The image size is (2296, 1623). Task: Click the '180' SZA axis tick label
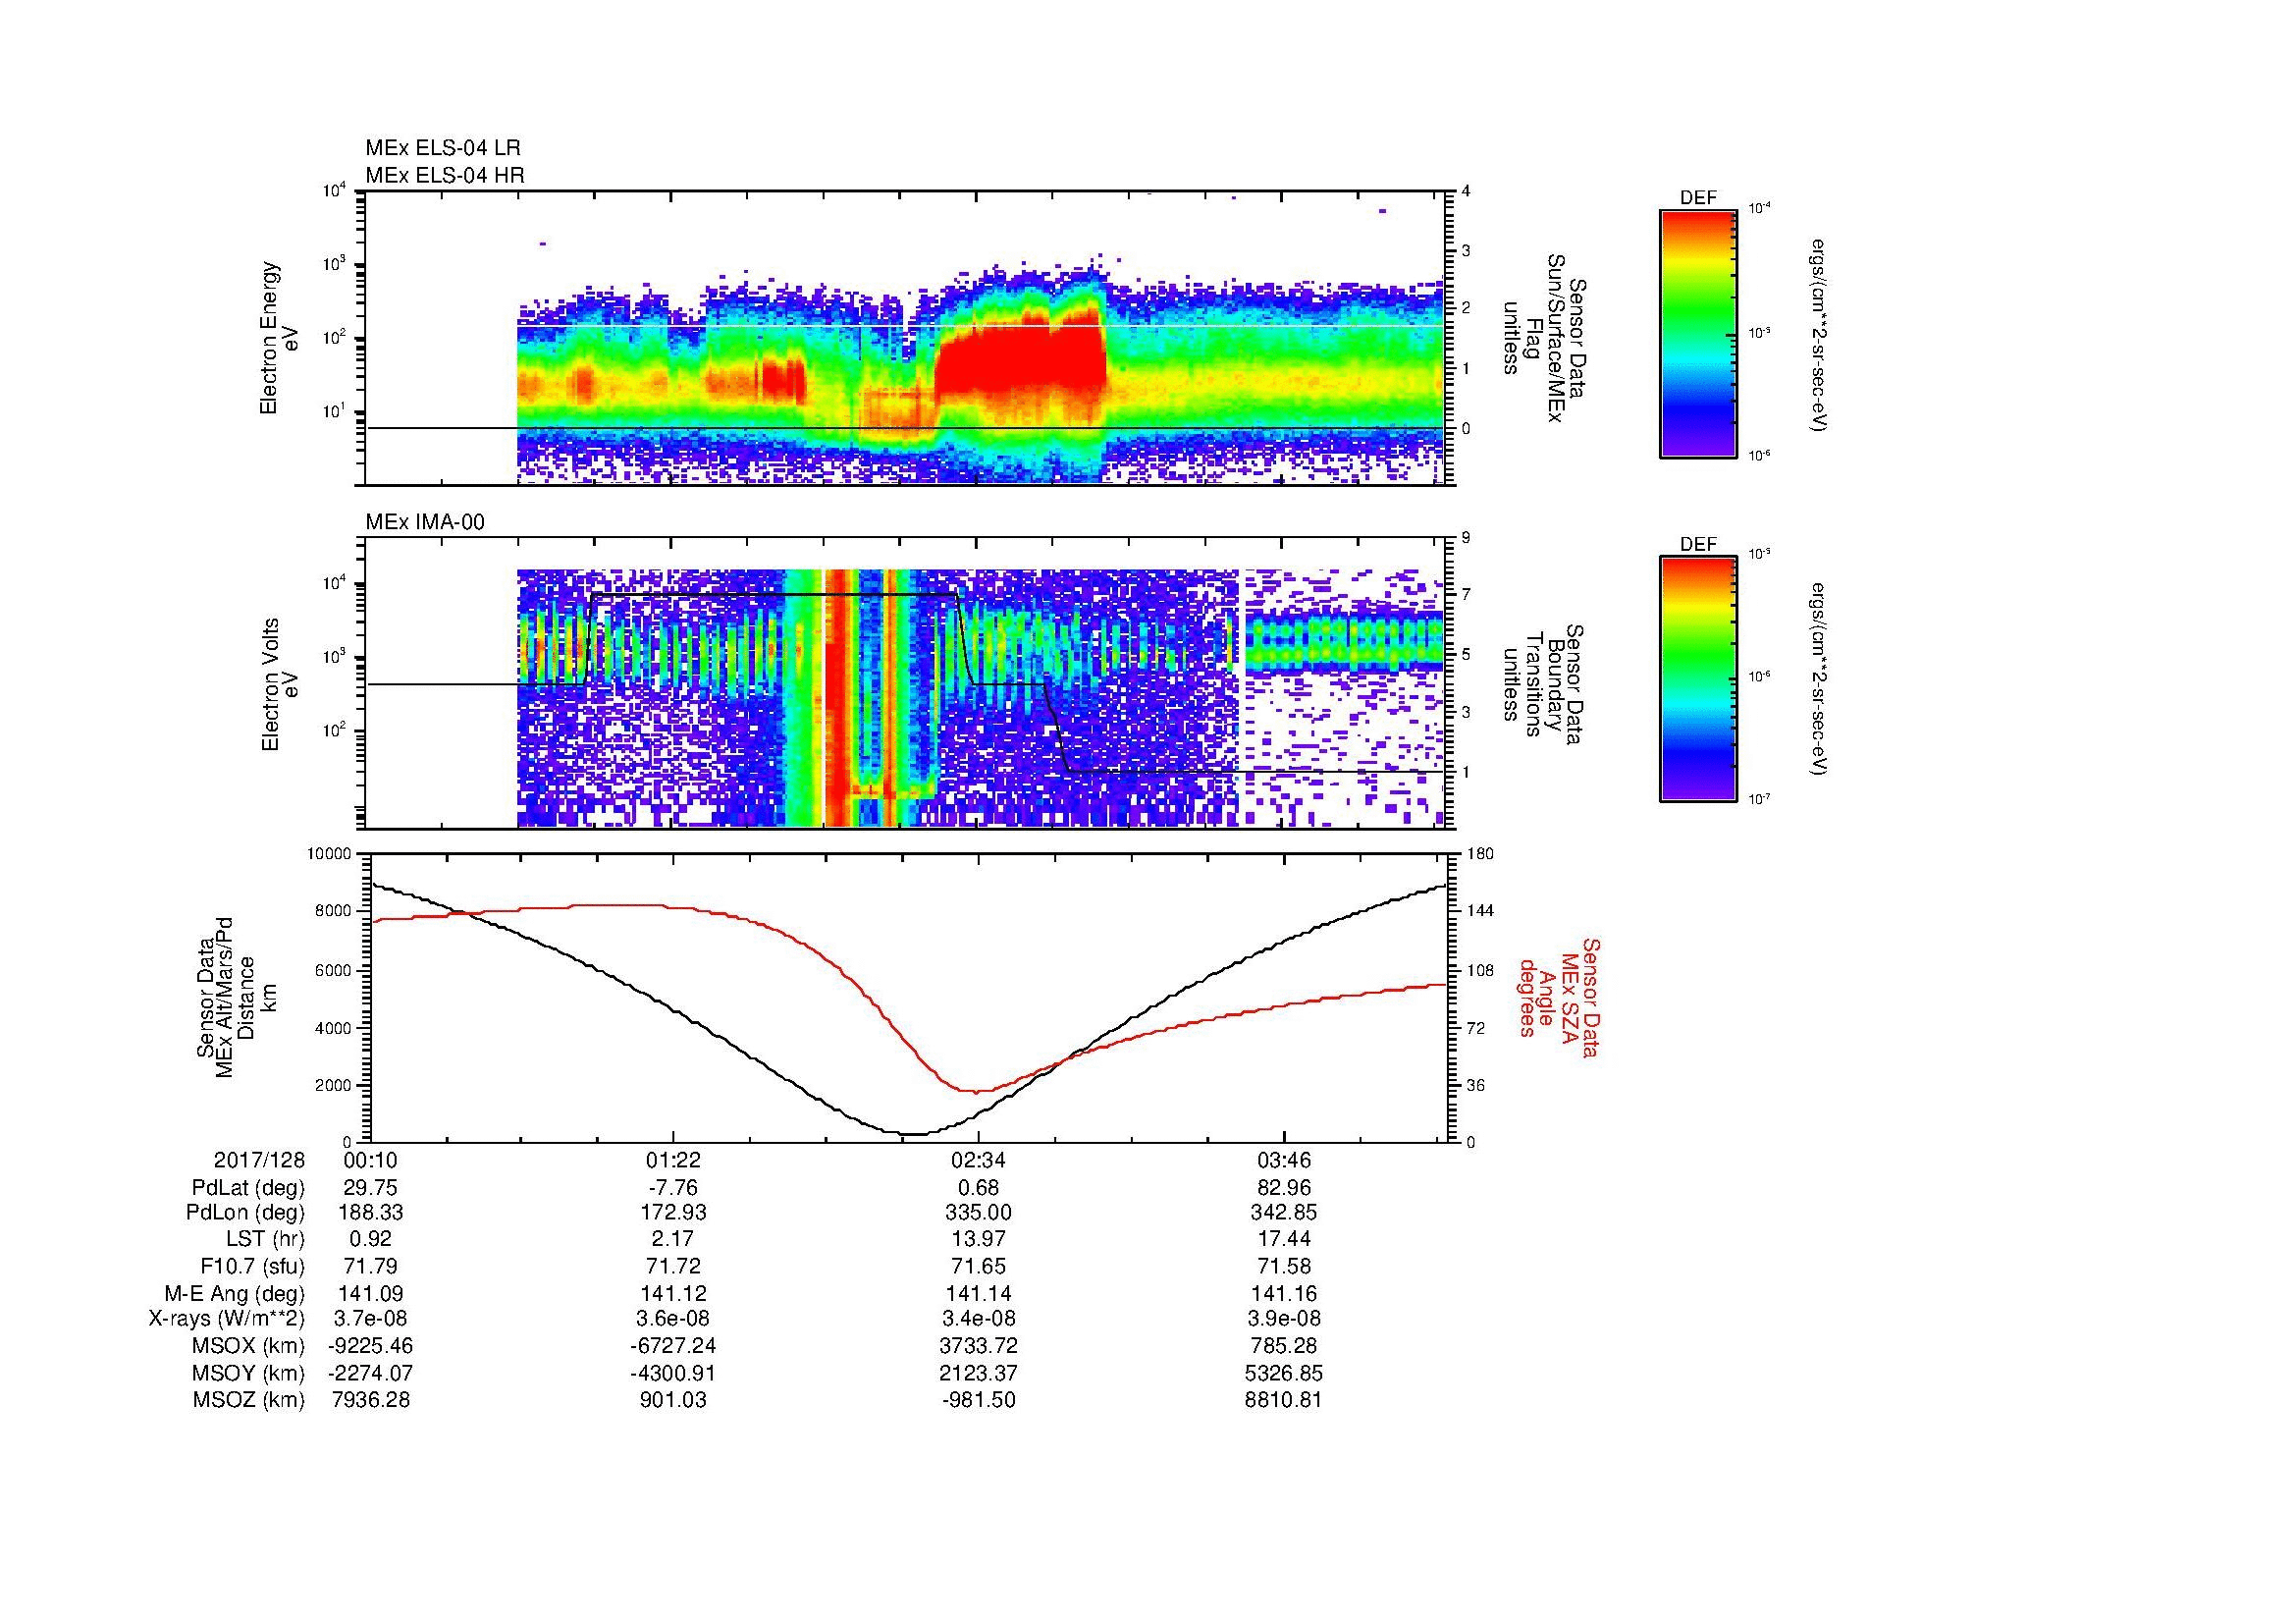tap(1478, 854)
